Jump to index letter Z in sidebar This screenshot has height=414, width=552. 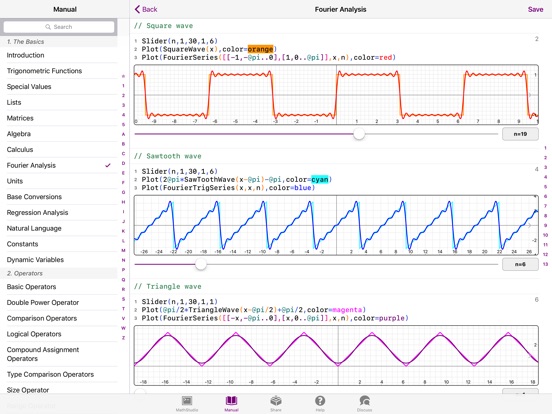tap(123, 338)
